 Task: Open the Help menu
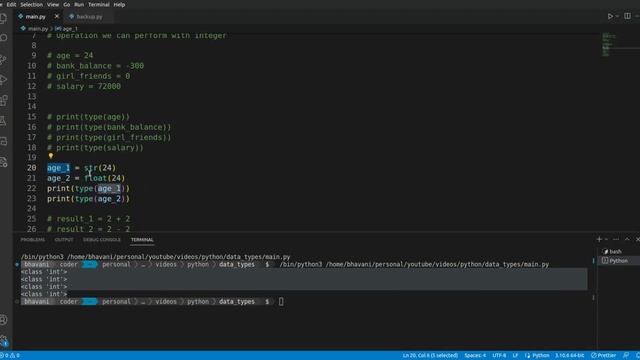pos(119,4)
